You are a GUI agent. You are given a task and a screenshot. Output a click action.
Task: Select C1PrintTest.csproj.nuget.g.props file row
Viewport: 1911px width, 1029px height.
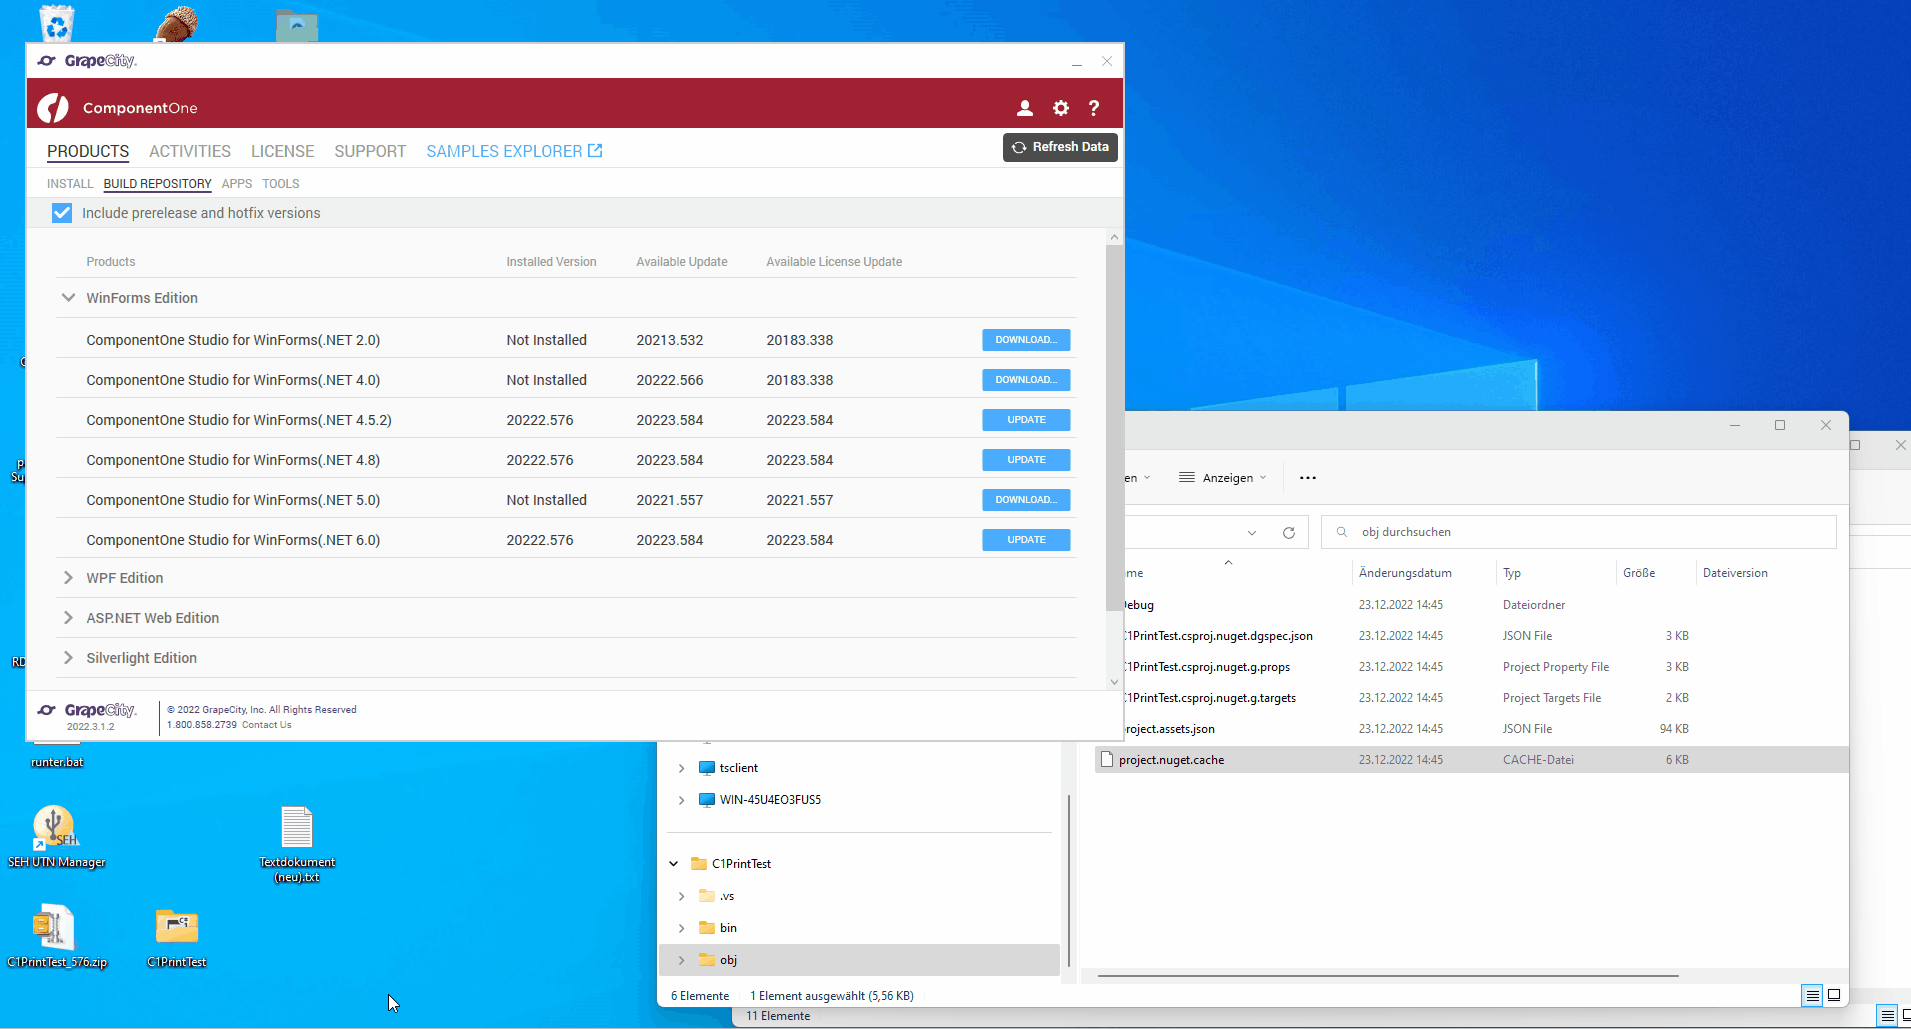coord(1472,667)
